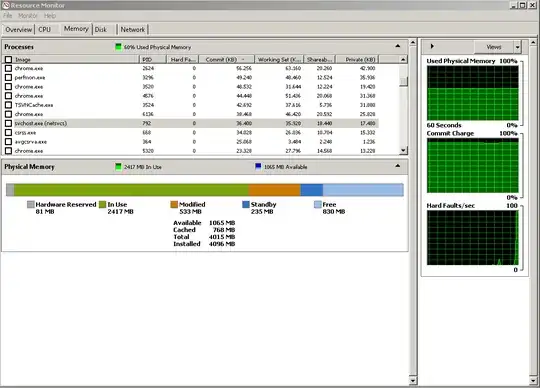The width and height of the screenshot is (540, 388).
Task: Check the box for chrome.exe PID 3520
Action: coord(9,86)
